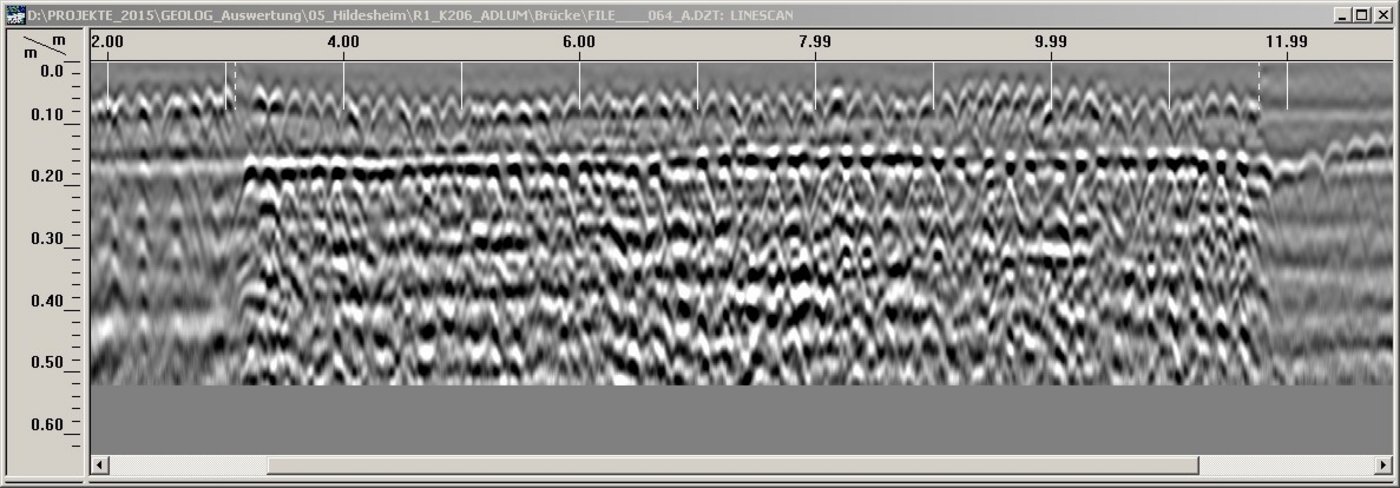
Task: Click the 6.00 distance ruler label
Action: [x=579, y=41]
